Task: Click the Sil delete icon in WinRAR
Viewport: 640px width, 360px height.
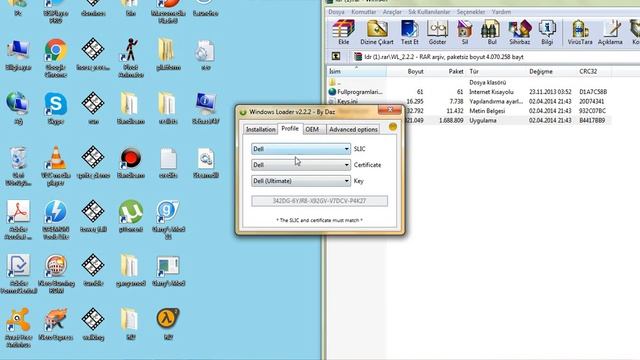Action: click(x=464, y=32)
